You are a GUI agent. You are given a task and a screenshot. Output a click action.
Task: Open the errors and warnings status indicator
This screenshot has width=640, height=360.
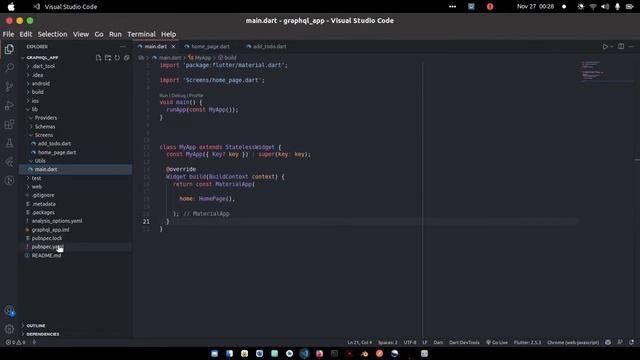[x=16, y=342]
